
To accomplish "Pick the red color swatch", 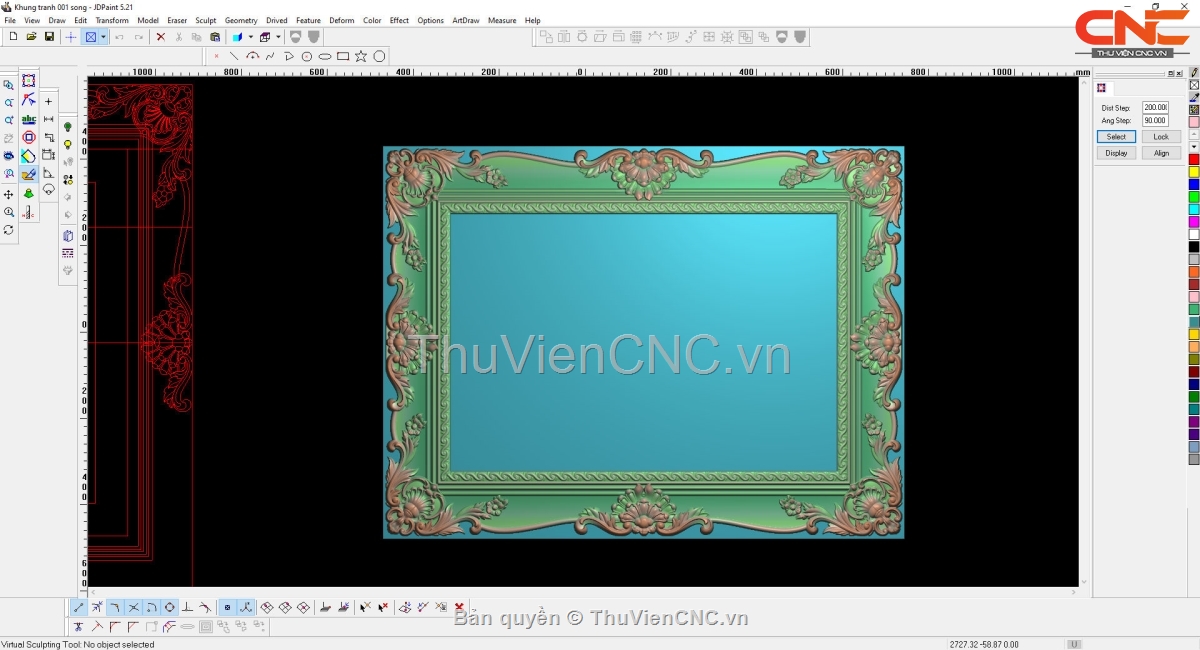I will point(1194,160).
